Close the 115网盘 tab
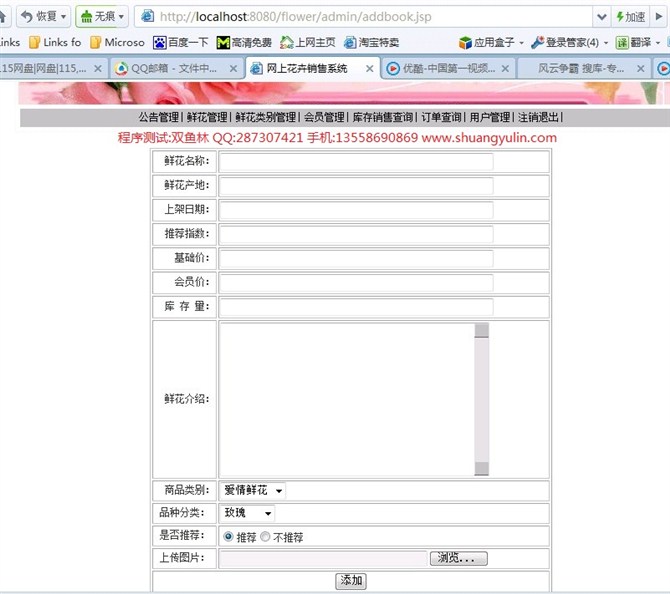Screen dimensions: 670x594 pos(98,68)
